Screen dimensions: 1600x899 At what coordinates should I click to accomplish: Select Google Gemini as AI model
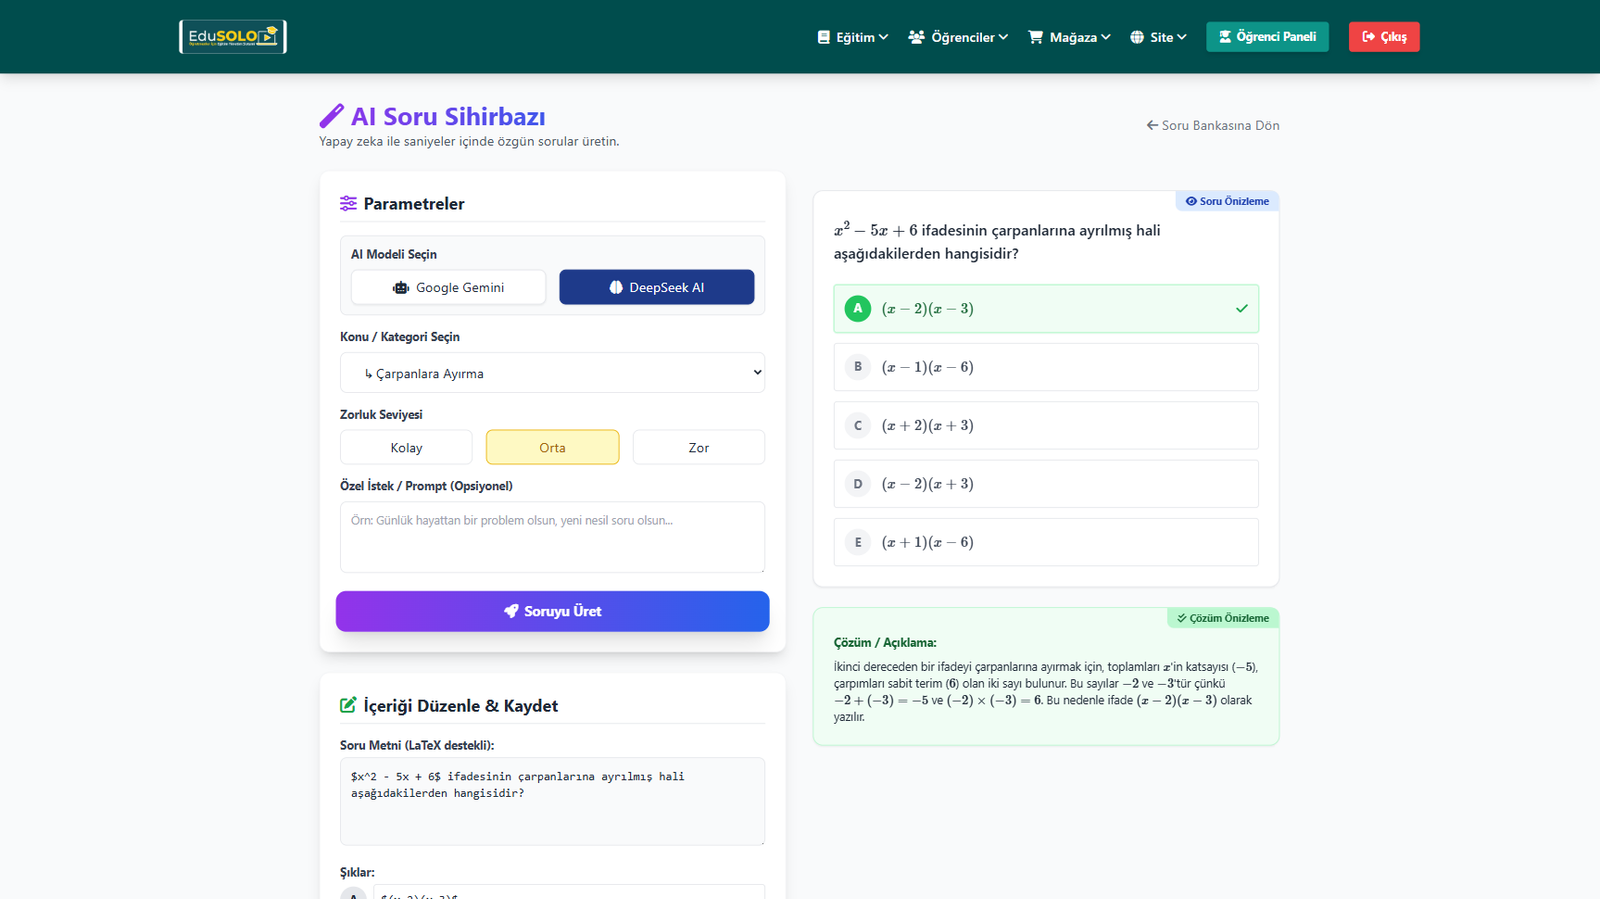448,287
